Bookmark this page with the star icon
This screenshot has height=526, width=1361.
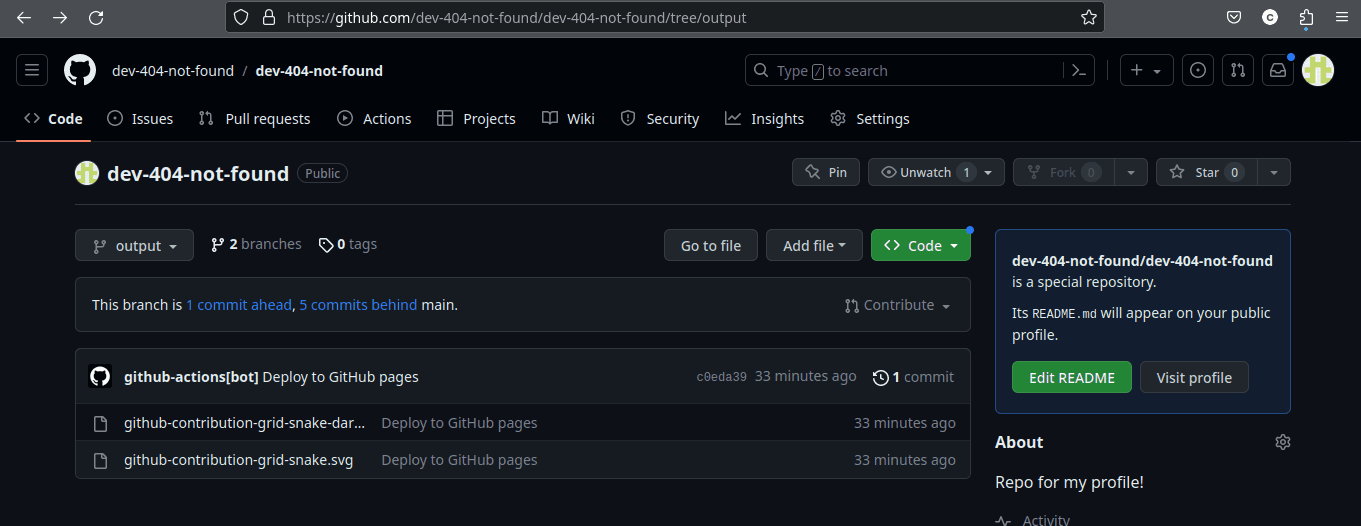[1089, 18]
